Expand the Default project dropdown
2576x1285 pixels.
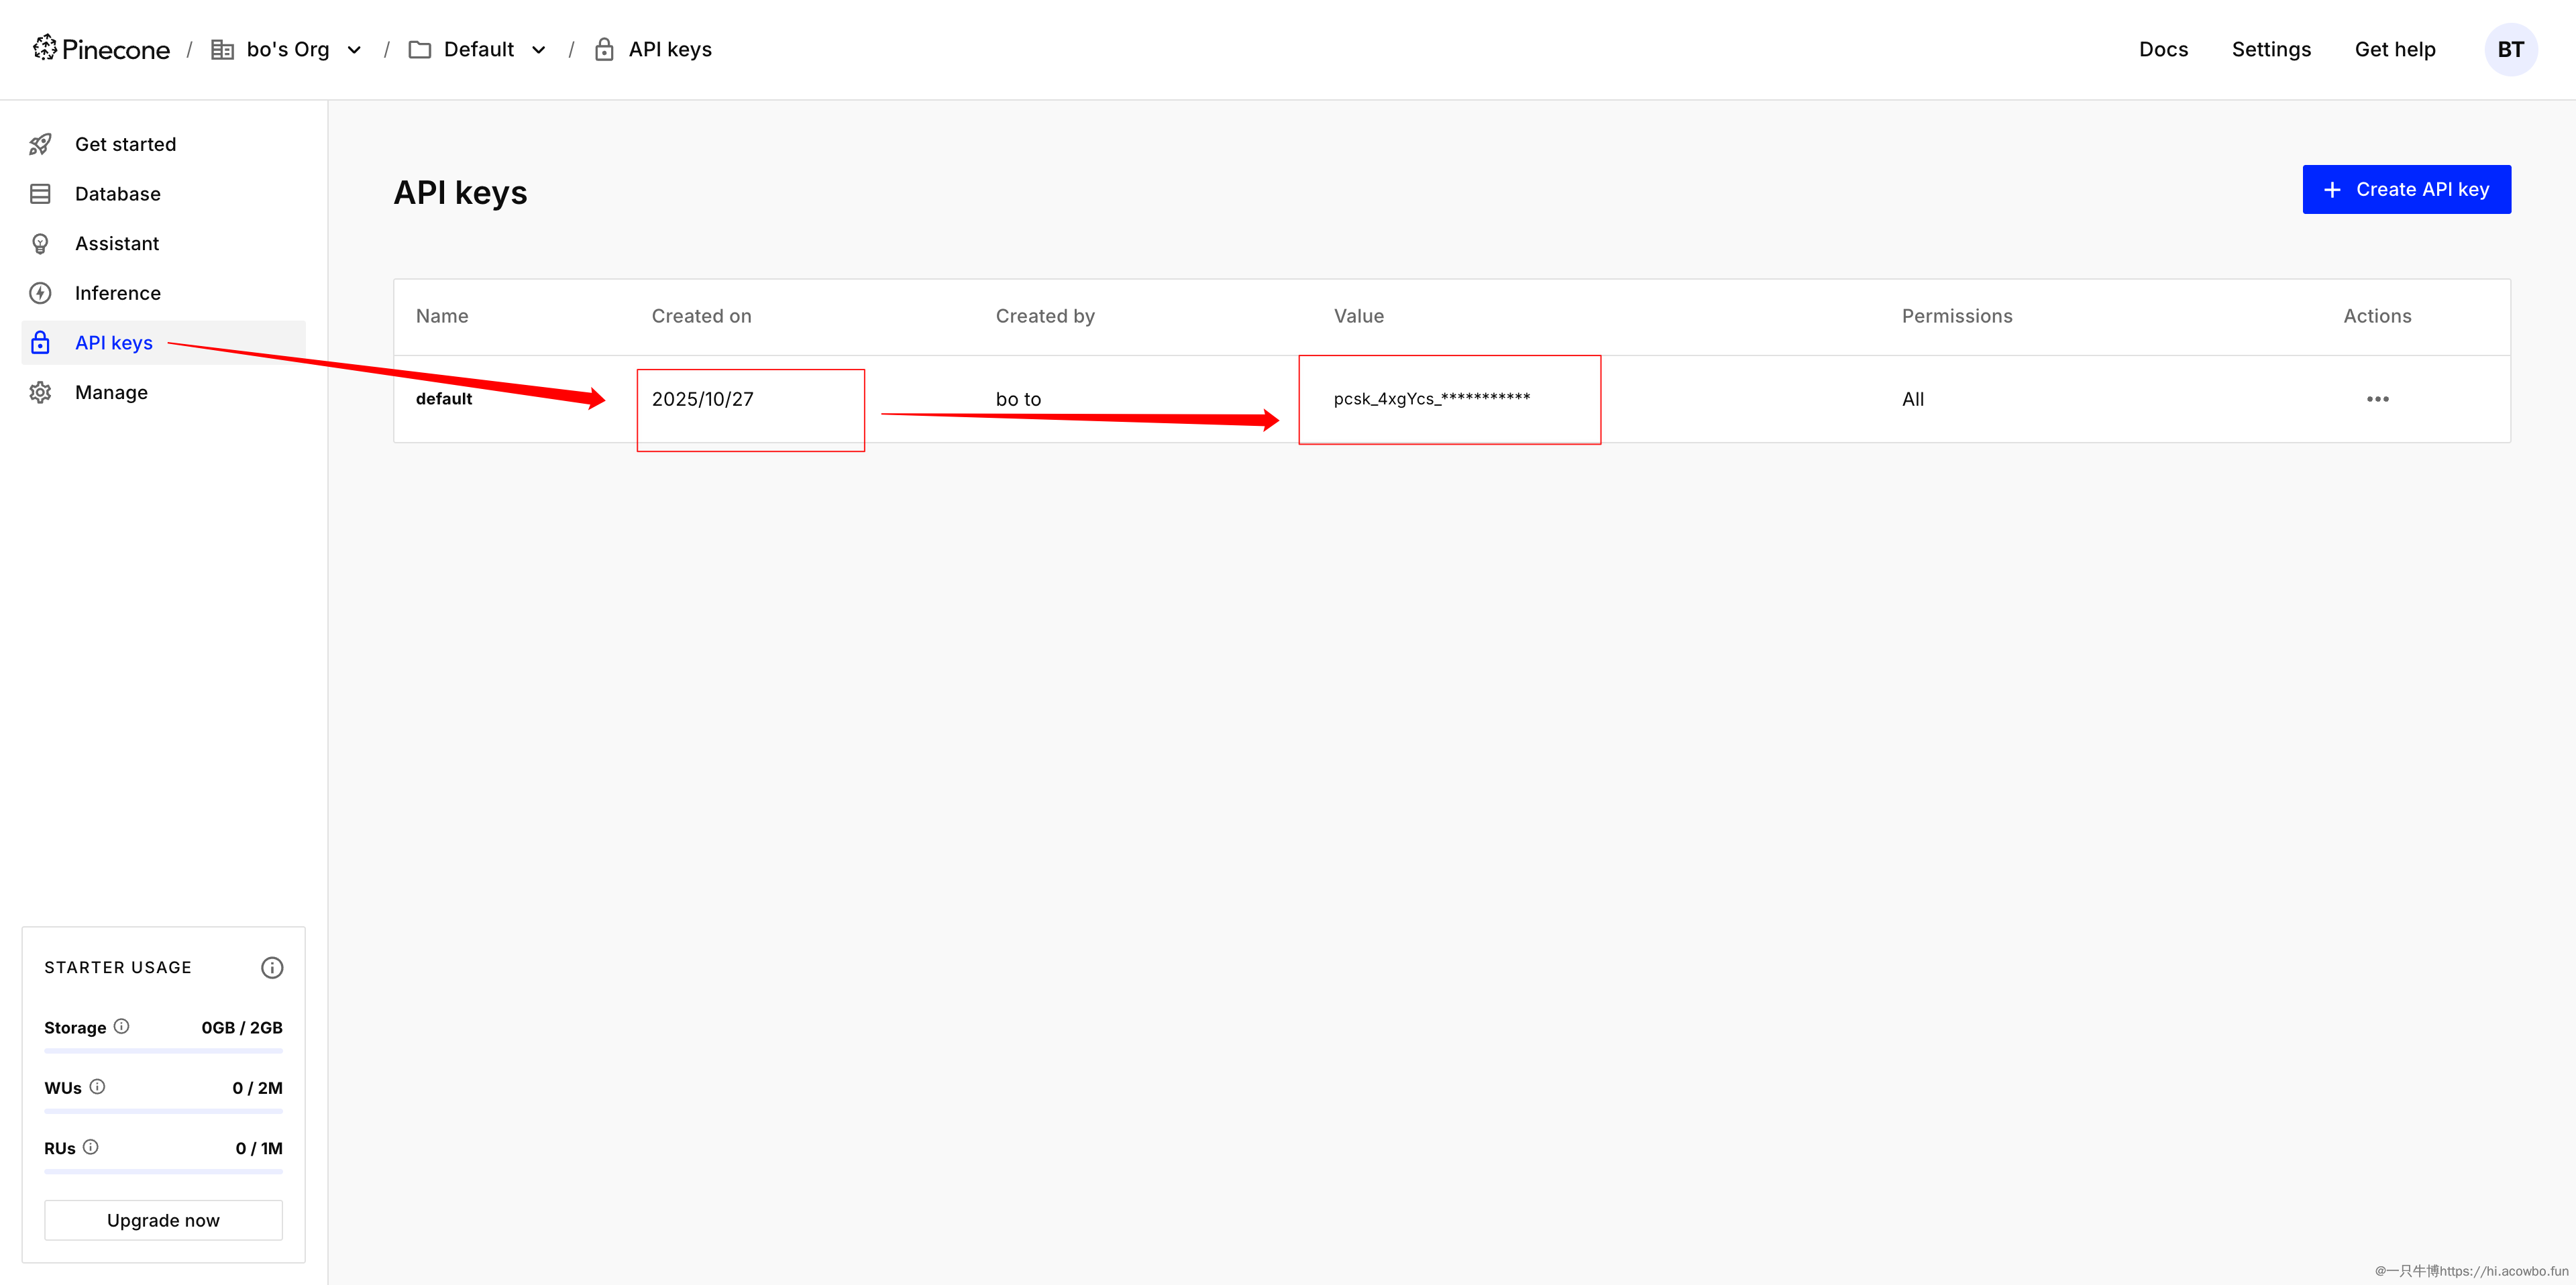pyautogui.click(x=538, y=50)
